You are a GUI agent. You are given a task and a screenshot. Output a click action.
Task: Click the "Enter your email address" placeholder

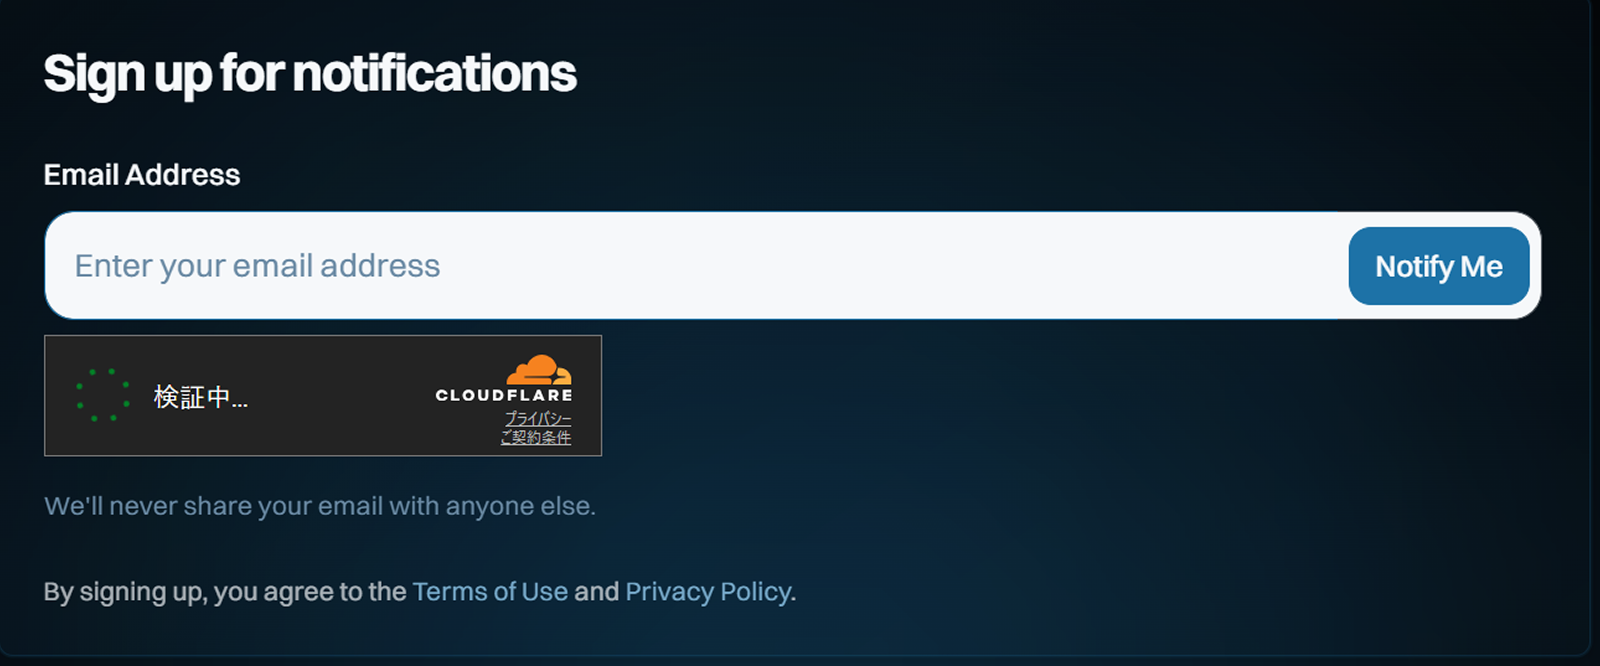coord(257,266)
